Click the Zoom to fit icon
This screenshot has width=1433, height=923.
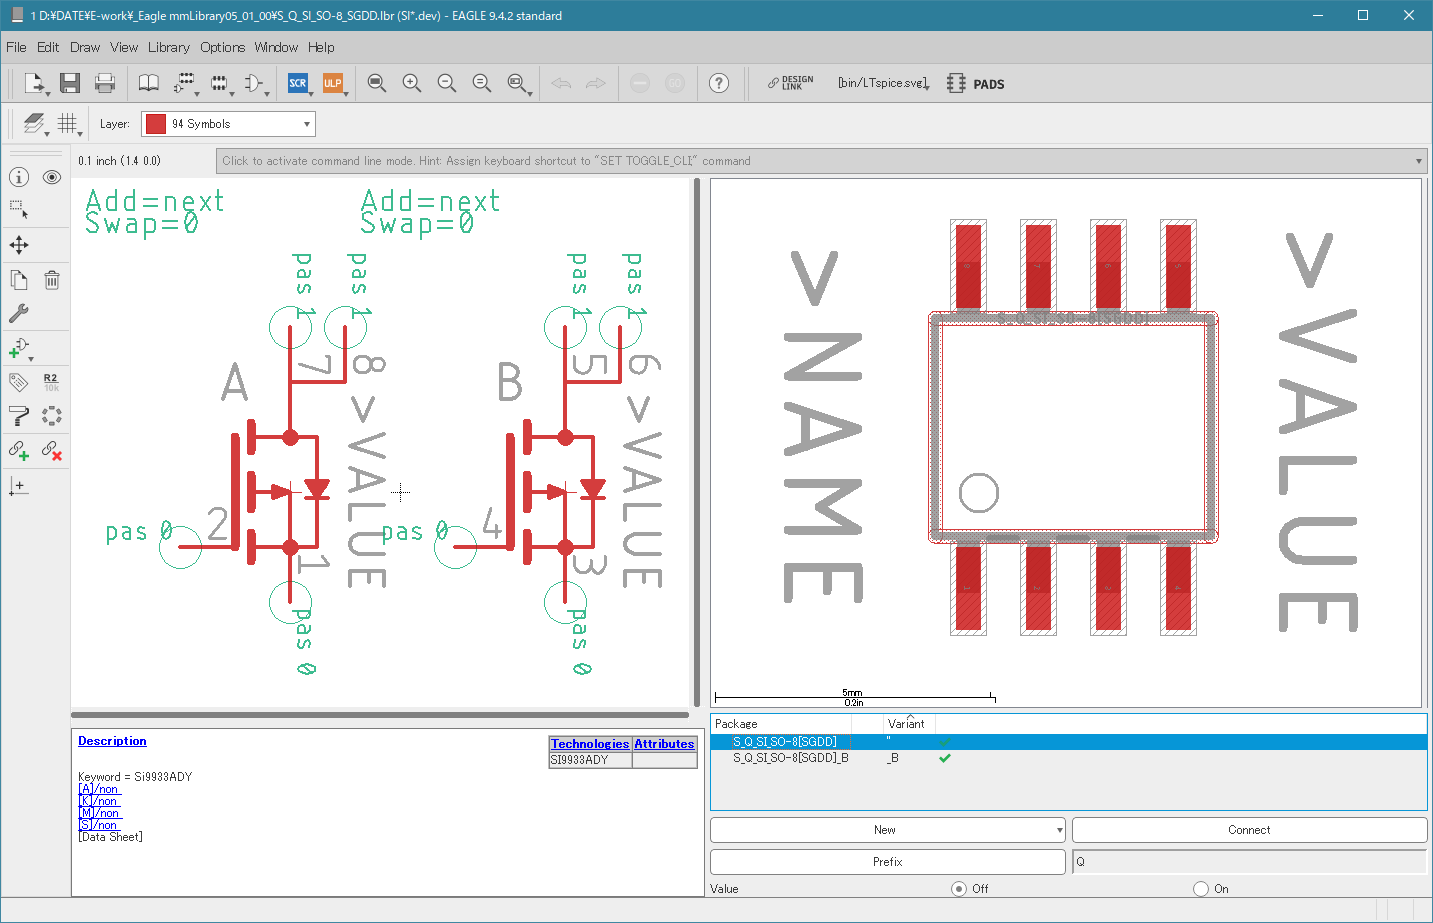coord(377,83)
